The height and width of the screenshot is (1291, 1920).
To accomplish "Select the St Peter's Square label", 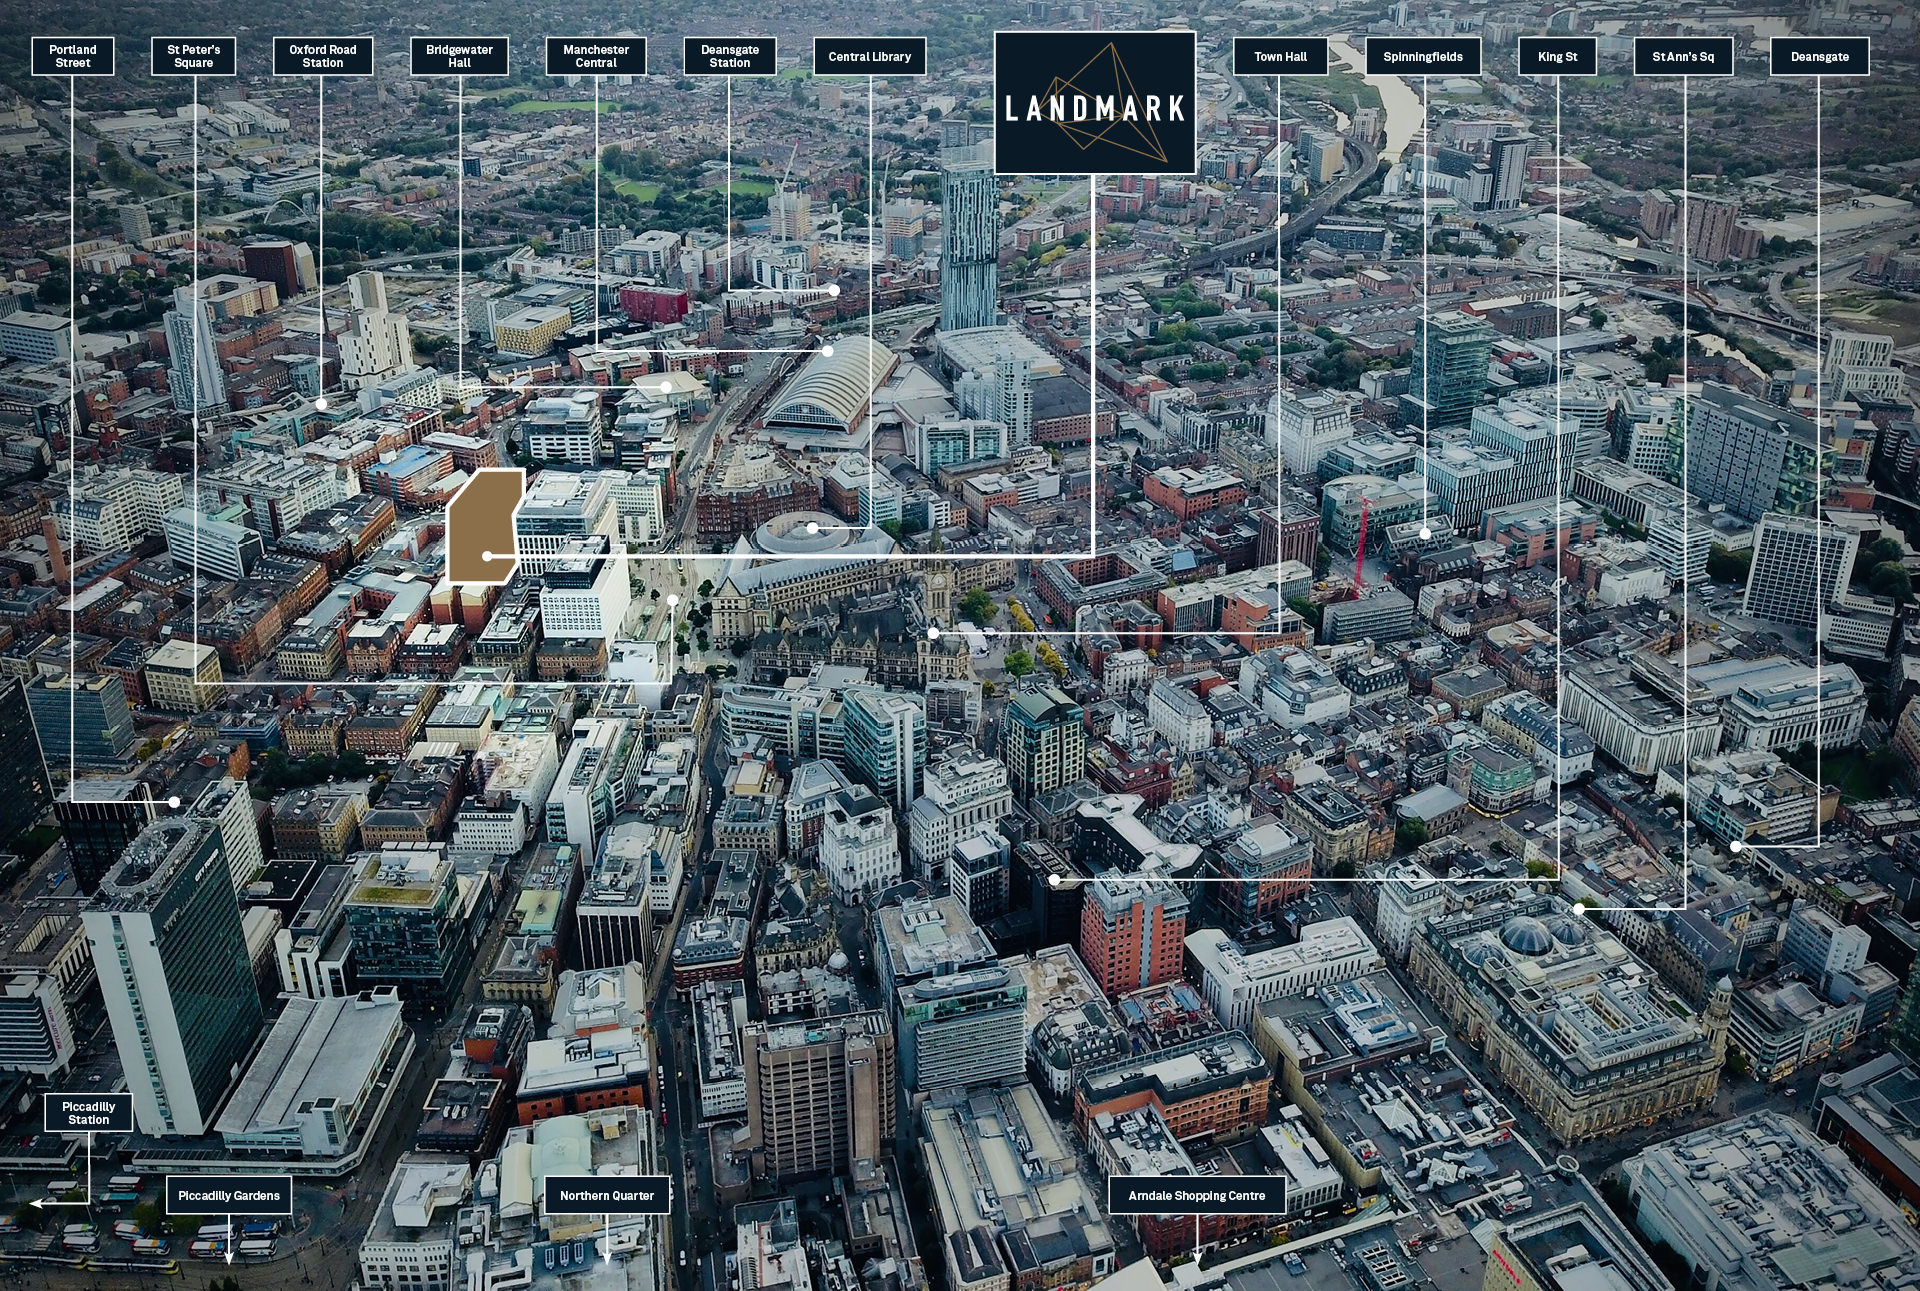I will click(x=193, y=56).
